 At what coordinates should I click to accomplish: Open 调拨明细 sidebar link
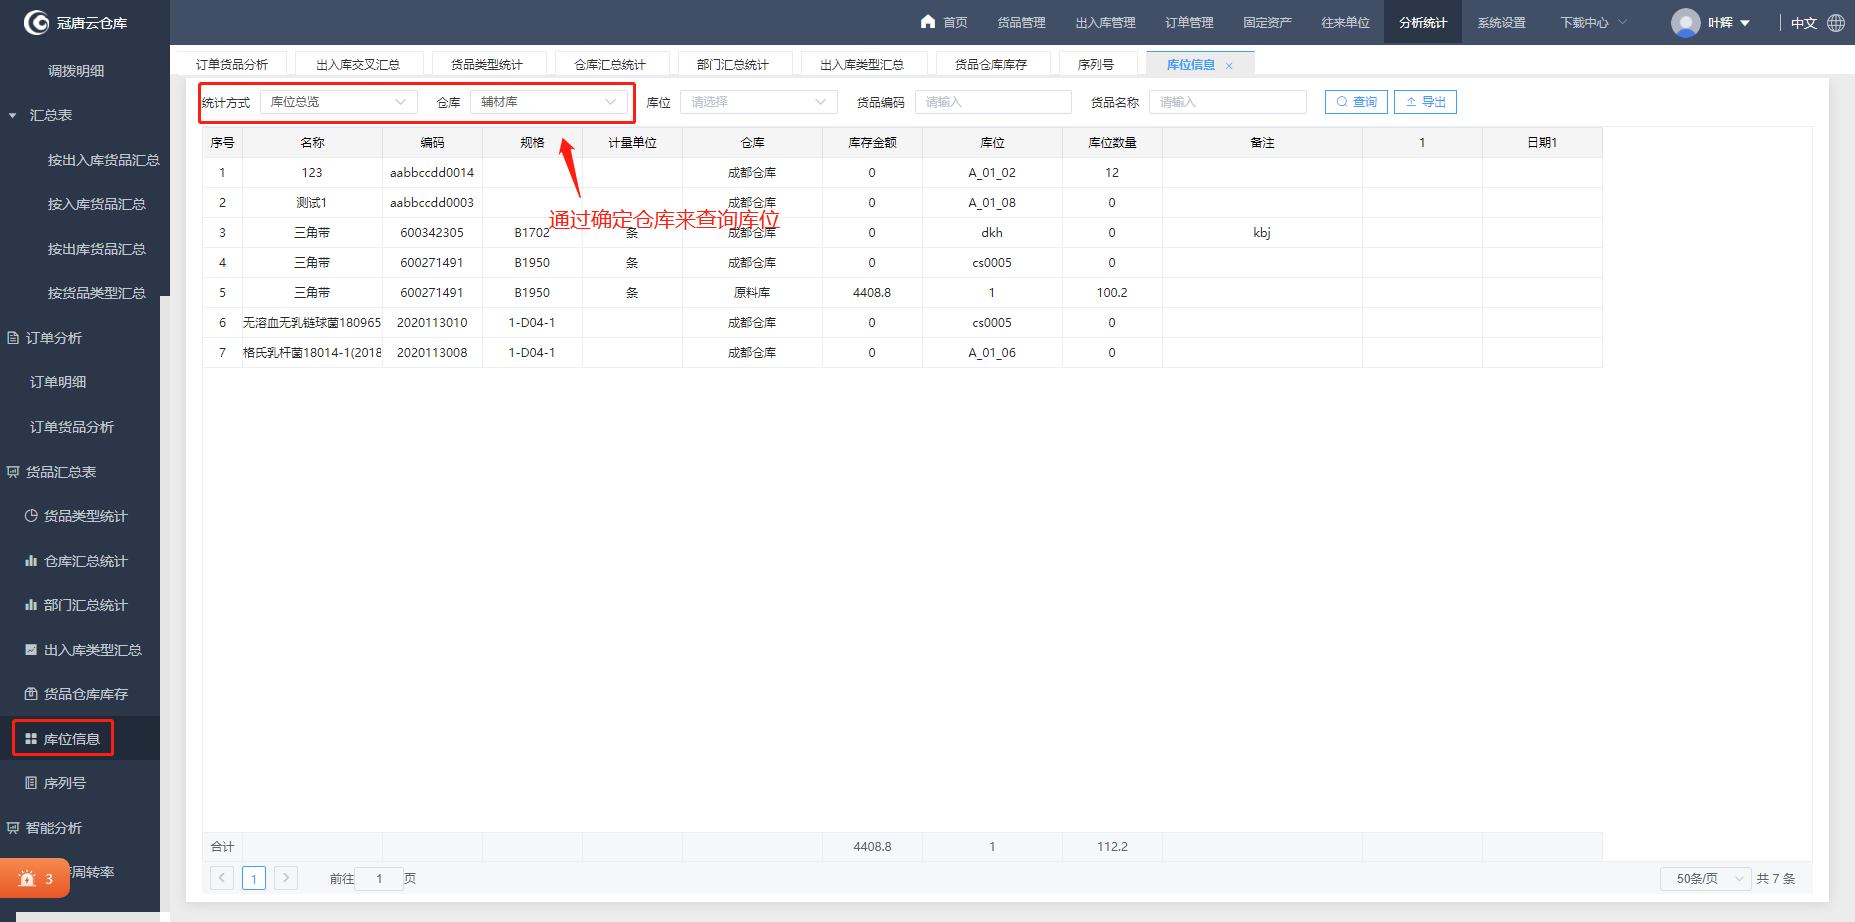coord(76,71)
